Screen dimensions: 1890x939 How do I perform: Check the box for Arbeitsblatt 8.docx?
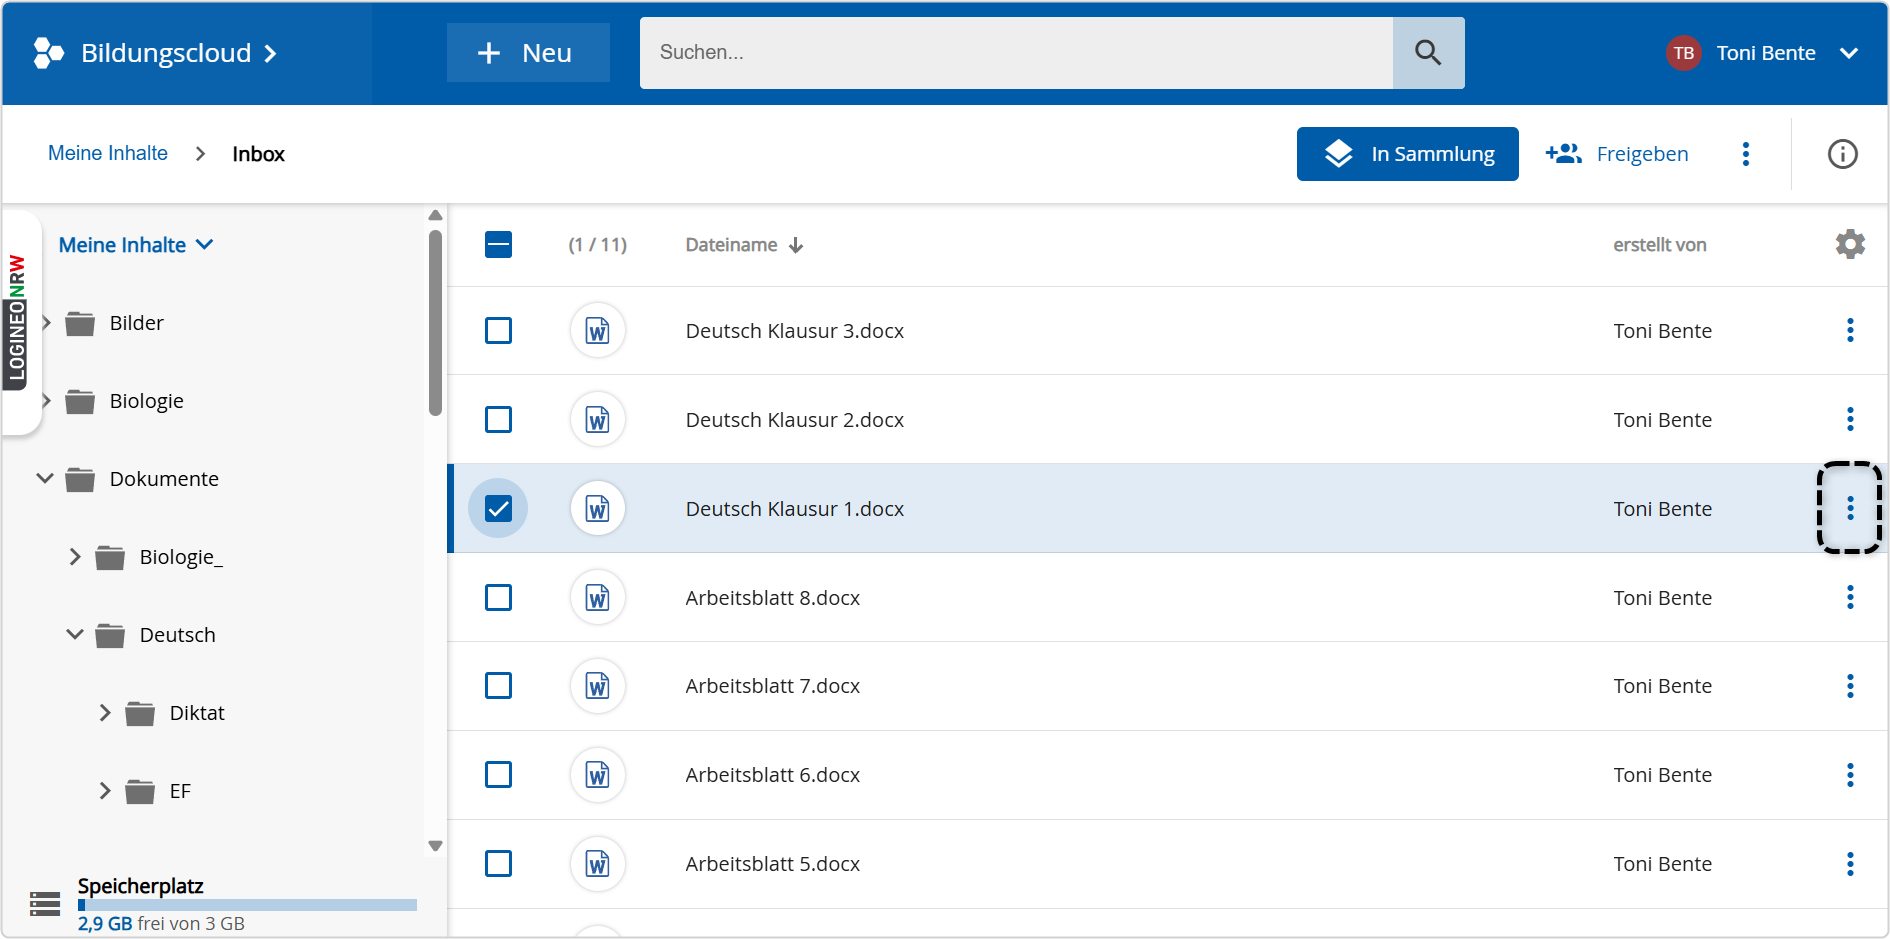coord(498,597)
